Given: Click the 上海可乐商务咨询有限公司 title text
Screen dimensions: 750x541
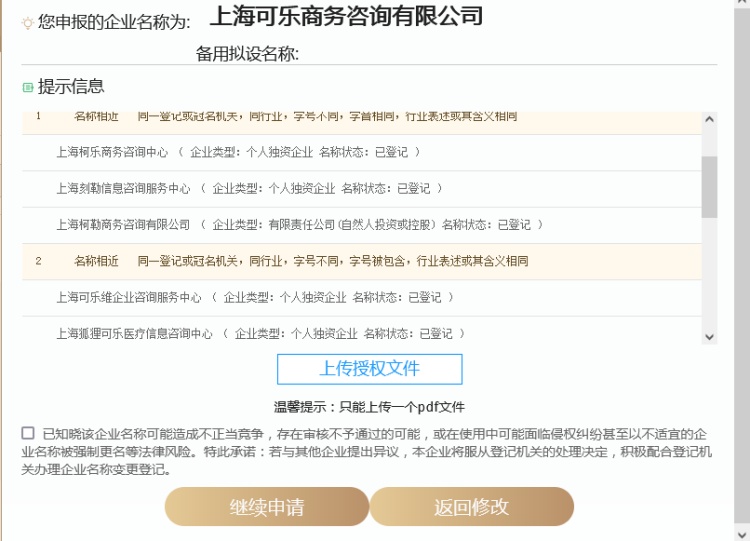Looking at the screenshot, I should tap(346, 16).
